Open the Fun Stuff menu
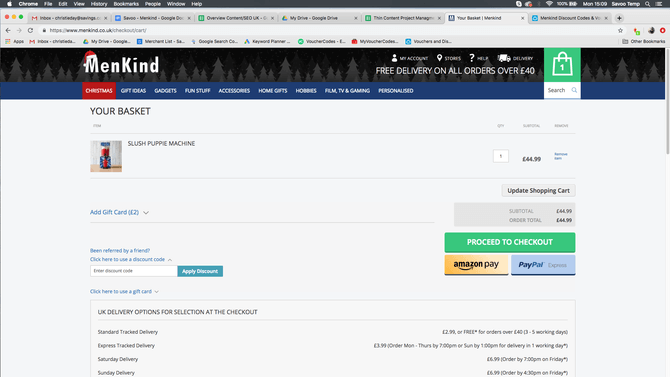The image size is (670, 377). 197,91
